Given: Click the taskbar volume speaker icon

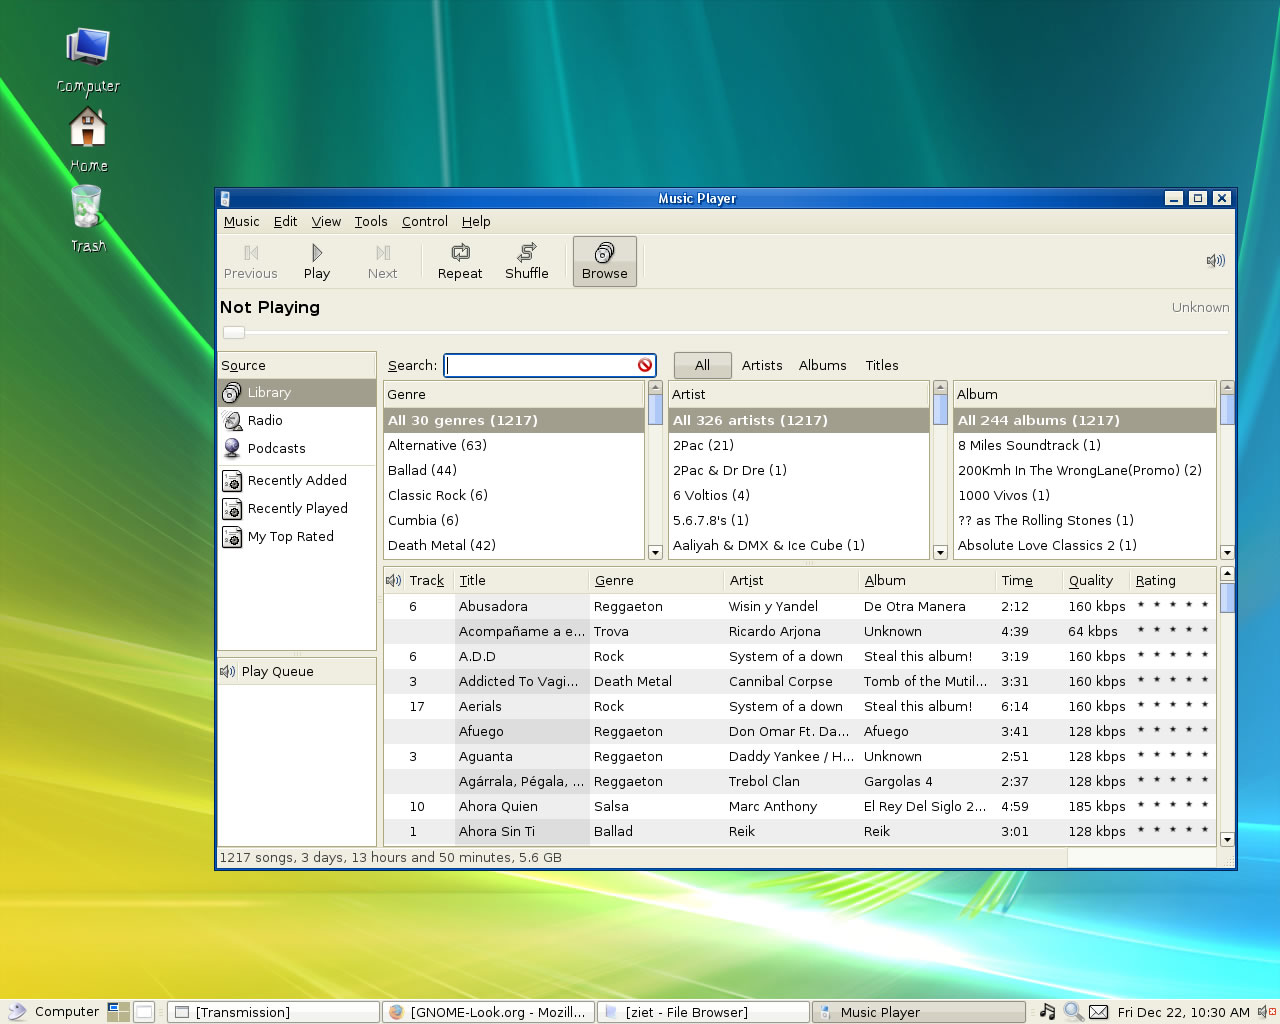Looking at the screenshot, I should point(1267,1012).
